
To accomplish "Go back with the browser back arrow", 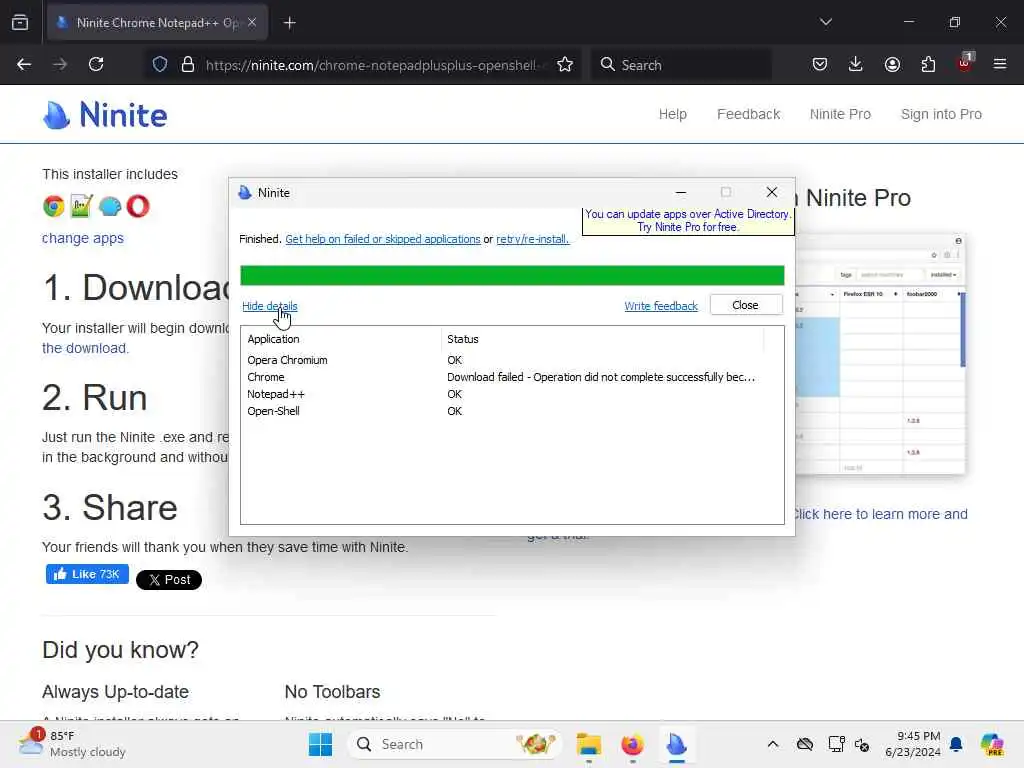I will pos(24,65).
